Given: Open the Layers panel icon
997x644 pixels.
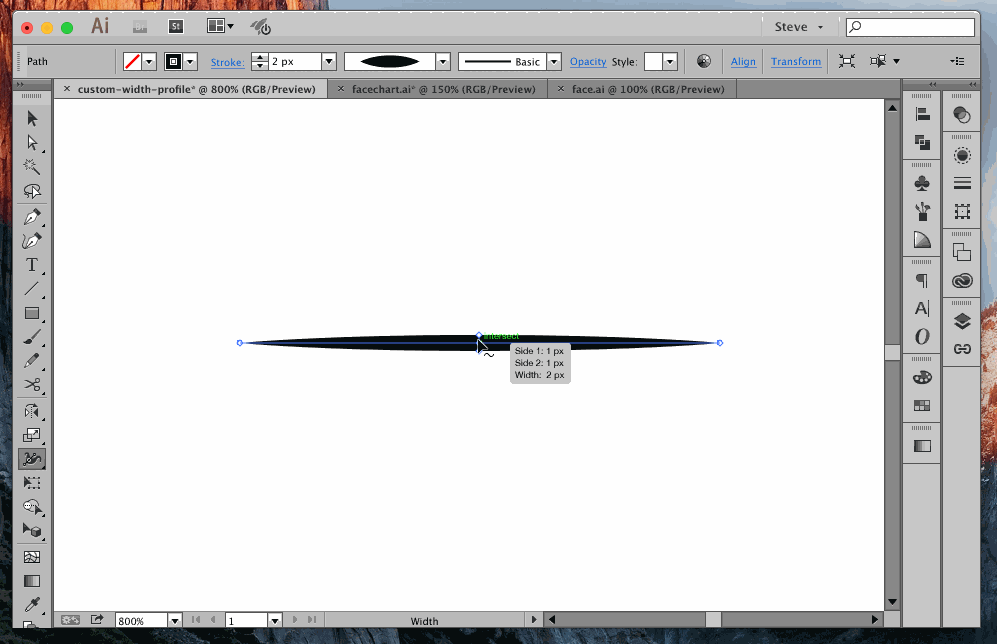Looking at the screenshot, I should point(962,321).
